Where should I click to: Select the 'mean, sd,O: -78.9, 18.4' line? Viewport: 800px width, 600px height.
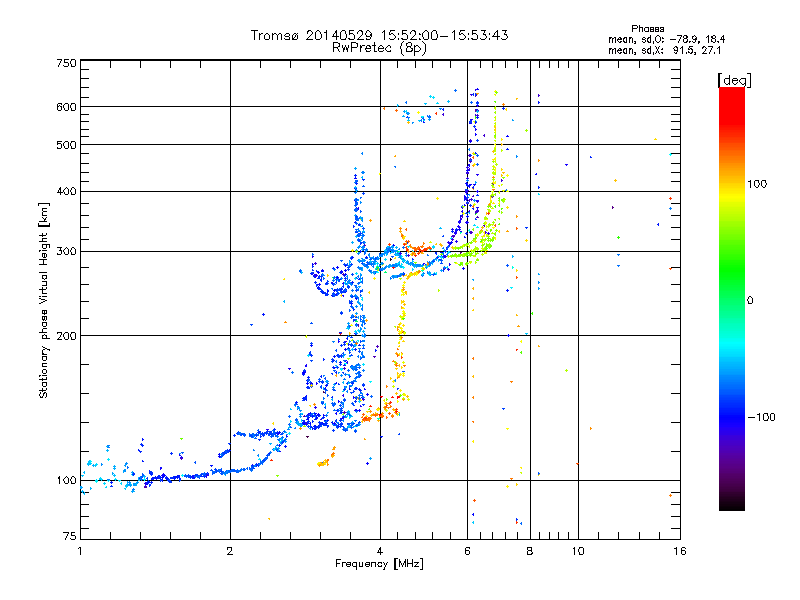click(666, 39)
